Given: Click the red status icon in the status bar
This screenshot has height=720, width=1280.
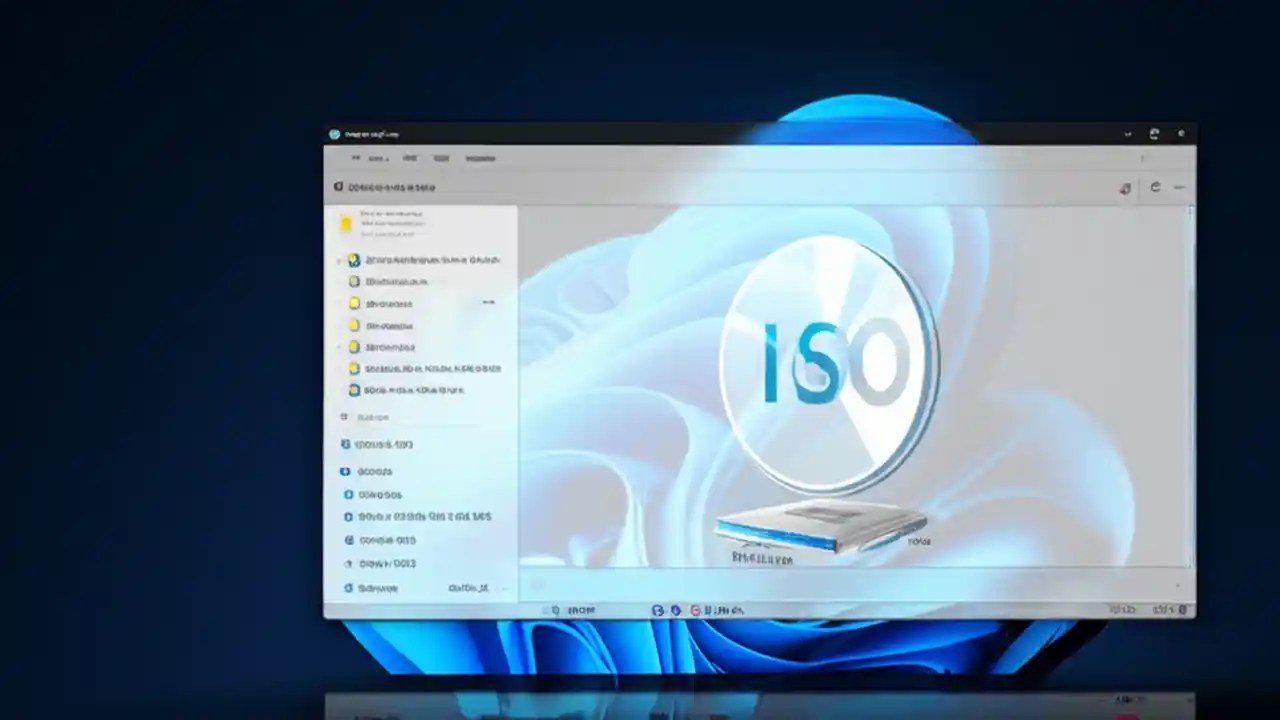Looking at the screenshot, I should point(695,610).
